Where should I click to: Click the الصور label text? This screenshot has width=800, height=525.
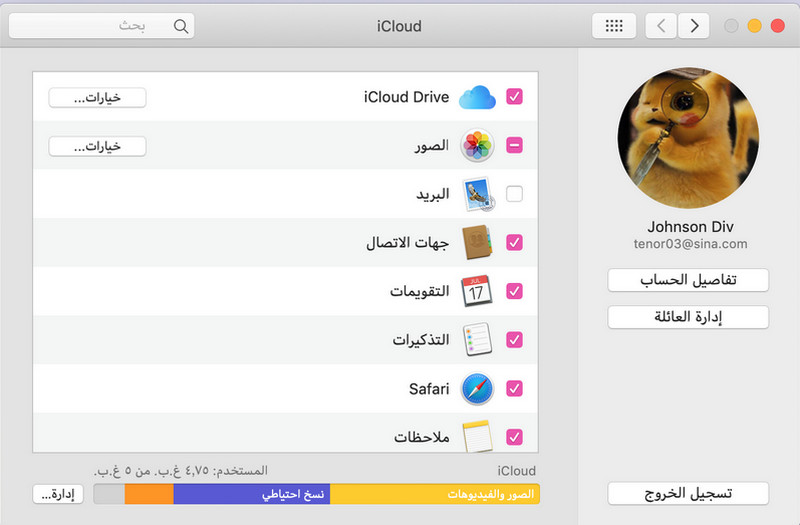pyautogui.click(x=432, y=145)
